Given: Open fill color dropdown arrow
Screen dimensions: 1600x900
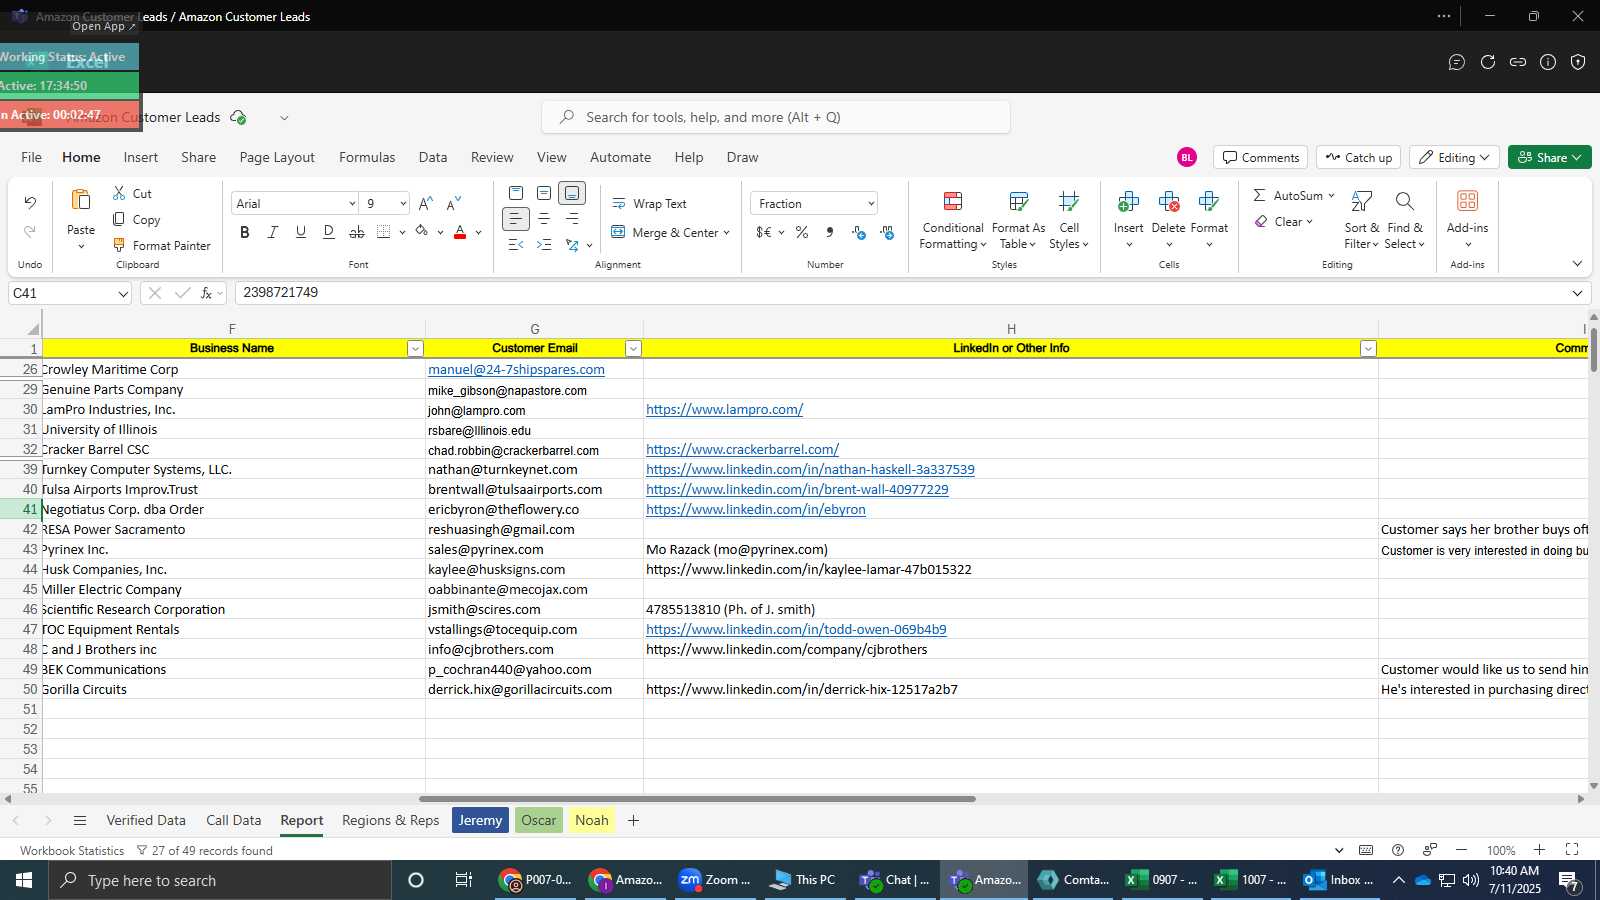Looking at the screenshot, I should click(x=440, y=232).
